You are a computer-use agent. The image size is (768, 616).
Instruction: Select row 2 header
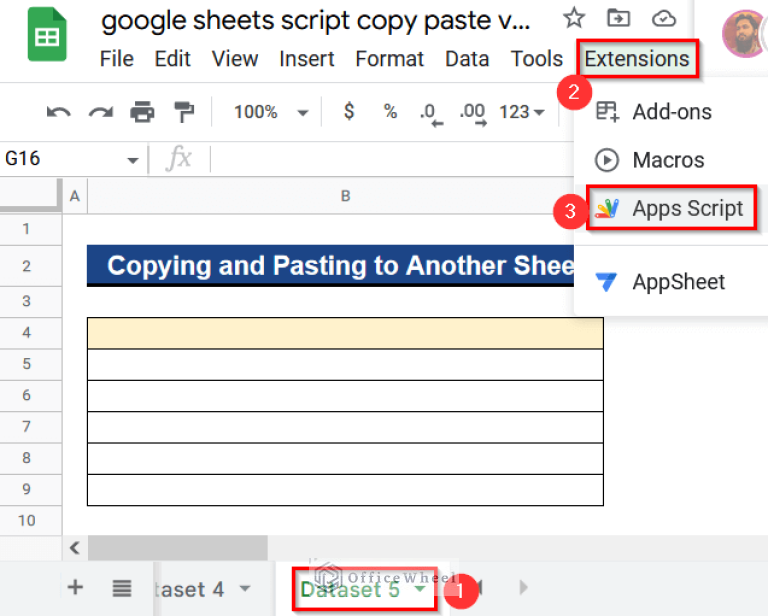pos(26,266)
